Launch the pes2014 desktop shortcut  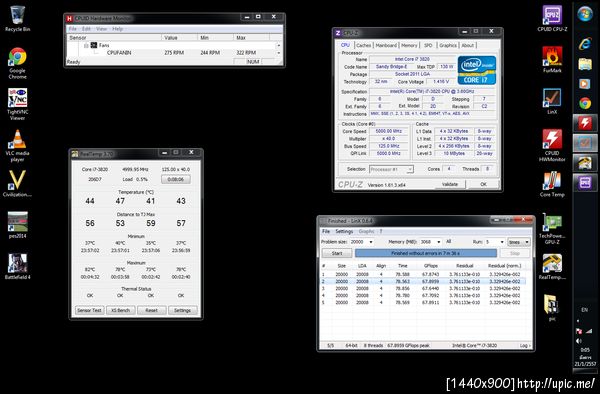pos(17,225)
